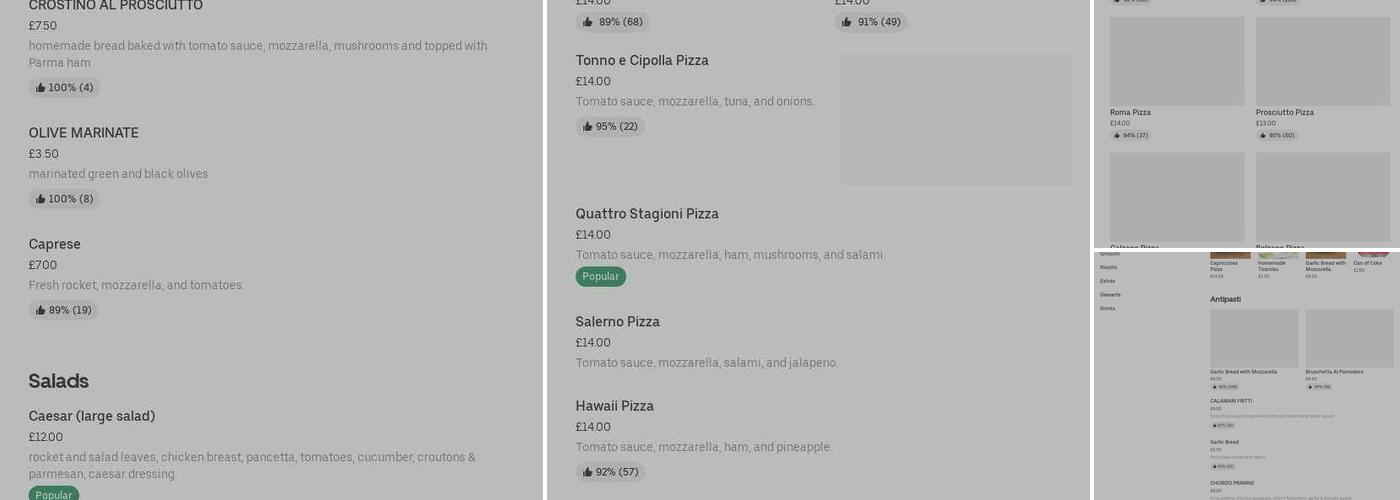Click thumbs-up icon on Roma Pizza rating
The height and width of the screenshot is (500, 1400).
tap(1118, 135)
